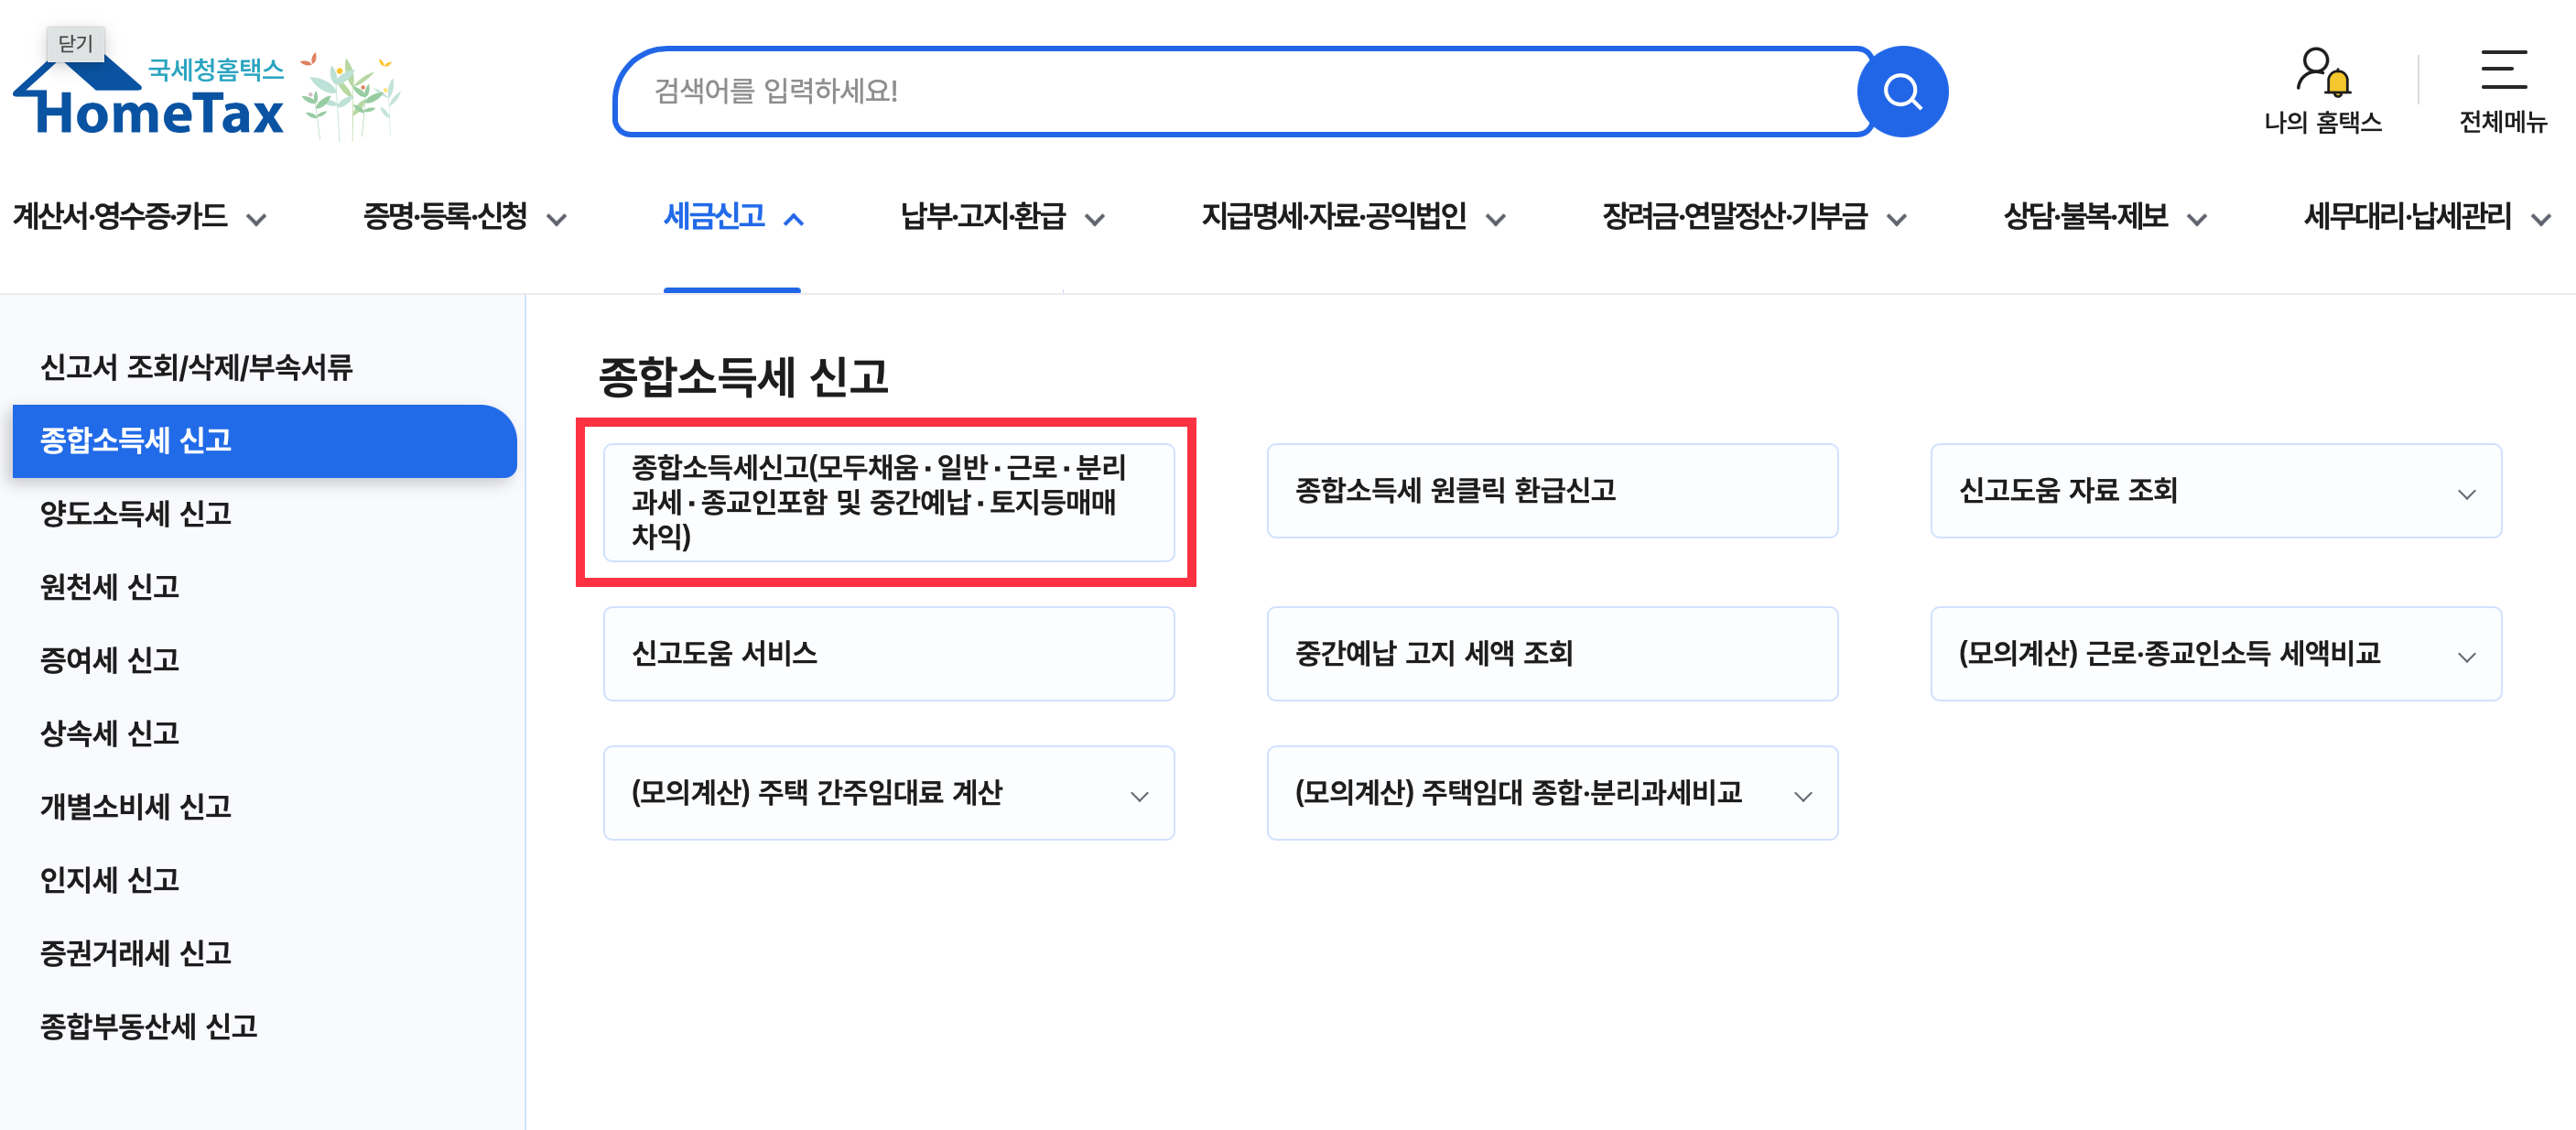Screen dimensions: 2576x1130
Task: Open 나의 홈택스 user icon
Action: tap(2322, 90)
